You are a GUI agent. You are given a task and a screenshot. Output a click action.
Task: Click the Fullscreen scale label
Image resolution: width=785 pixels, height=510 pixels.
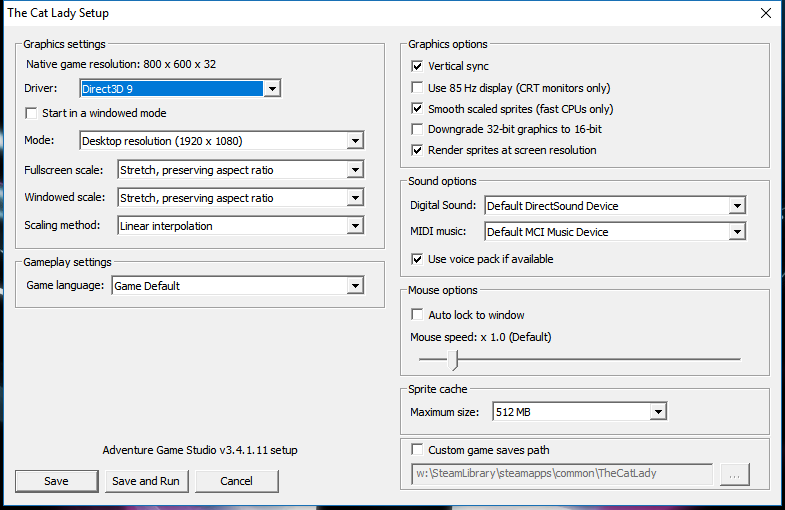point(64,170)
